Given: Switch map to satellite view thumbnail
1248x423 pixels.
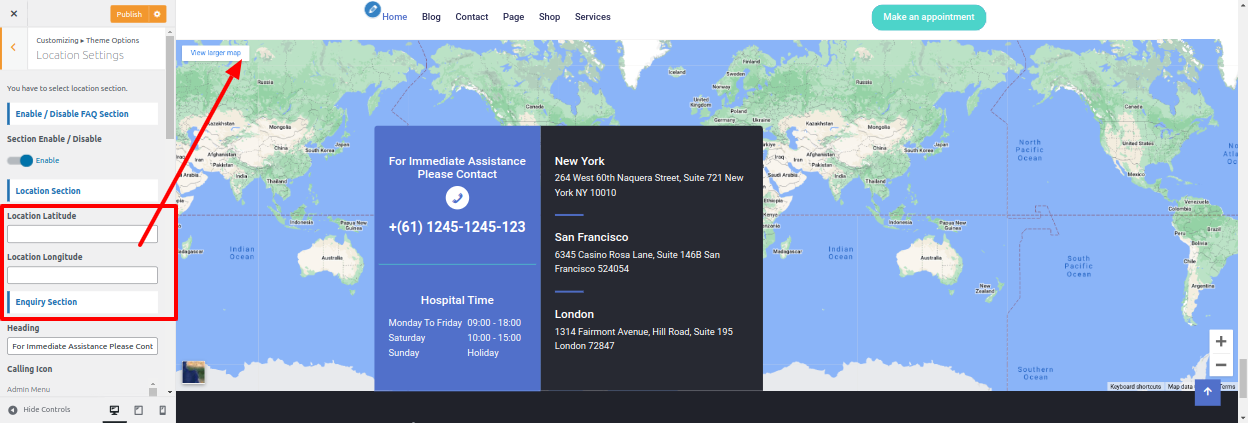Looking at the screenshot, I should point(193,372).
